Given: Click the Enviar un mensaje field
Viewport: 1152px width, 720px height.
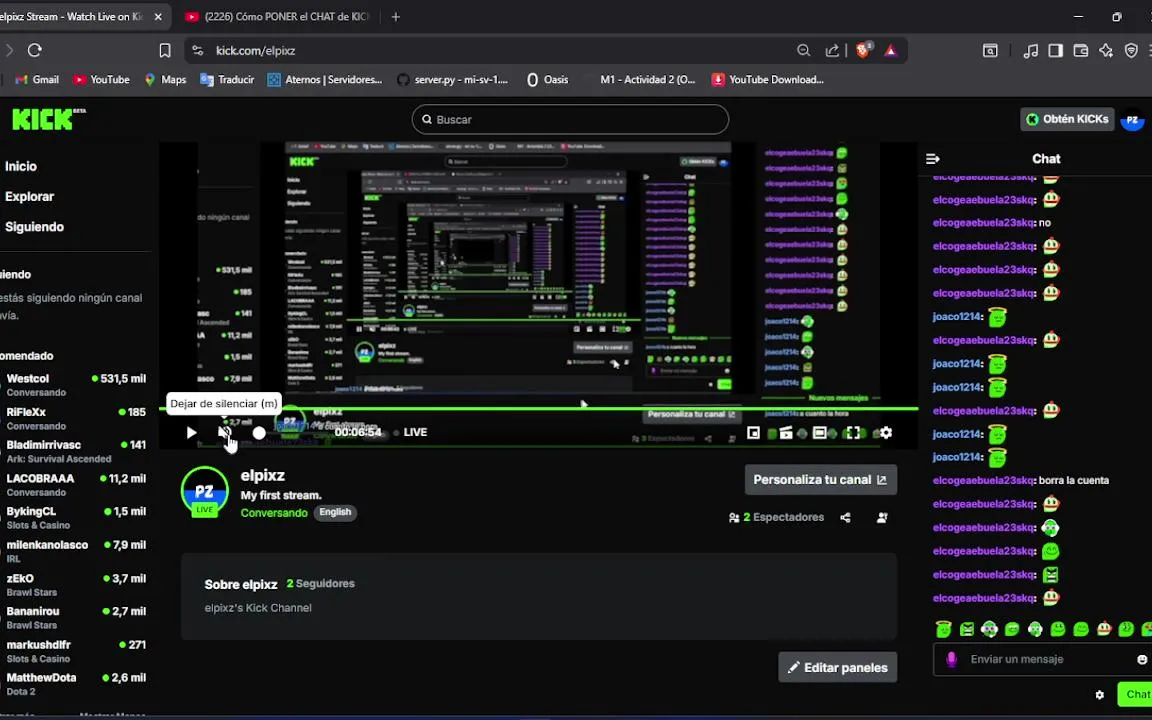Looking at the screenshot, I should 1043,659.
